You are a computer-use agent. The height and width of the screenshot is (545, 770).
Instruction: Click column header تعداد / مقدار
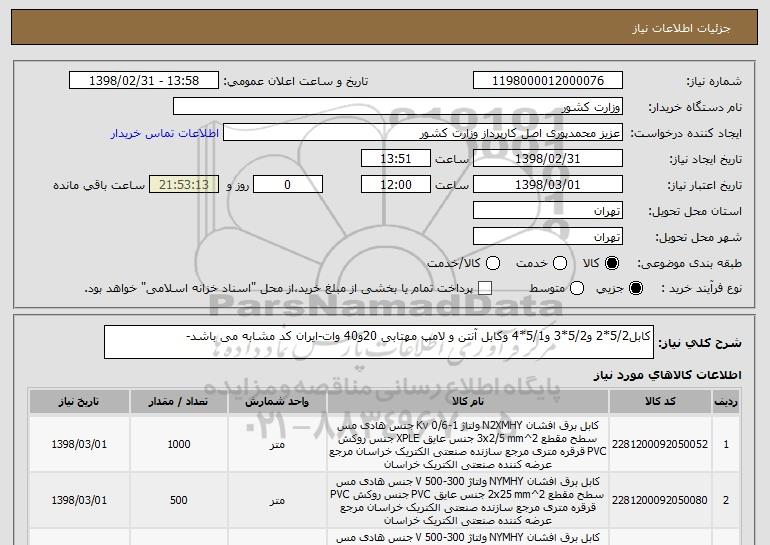point(179,402)
